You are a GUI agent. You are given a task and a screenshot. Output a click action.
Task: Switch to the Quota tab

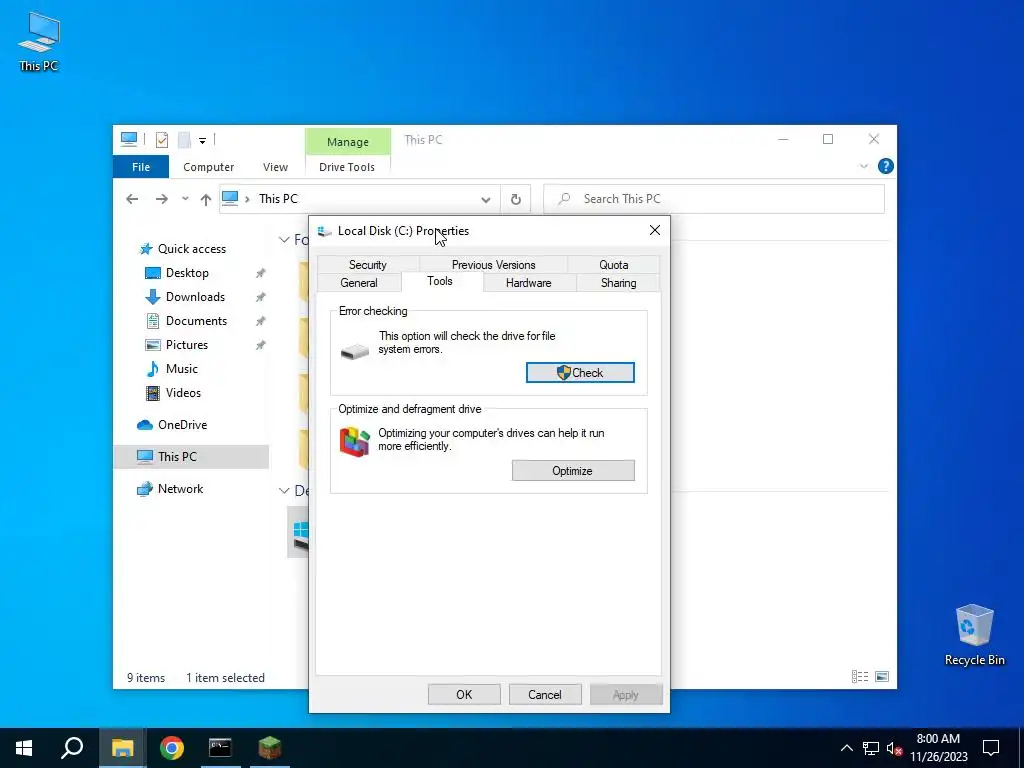(x=614, y=265)
